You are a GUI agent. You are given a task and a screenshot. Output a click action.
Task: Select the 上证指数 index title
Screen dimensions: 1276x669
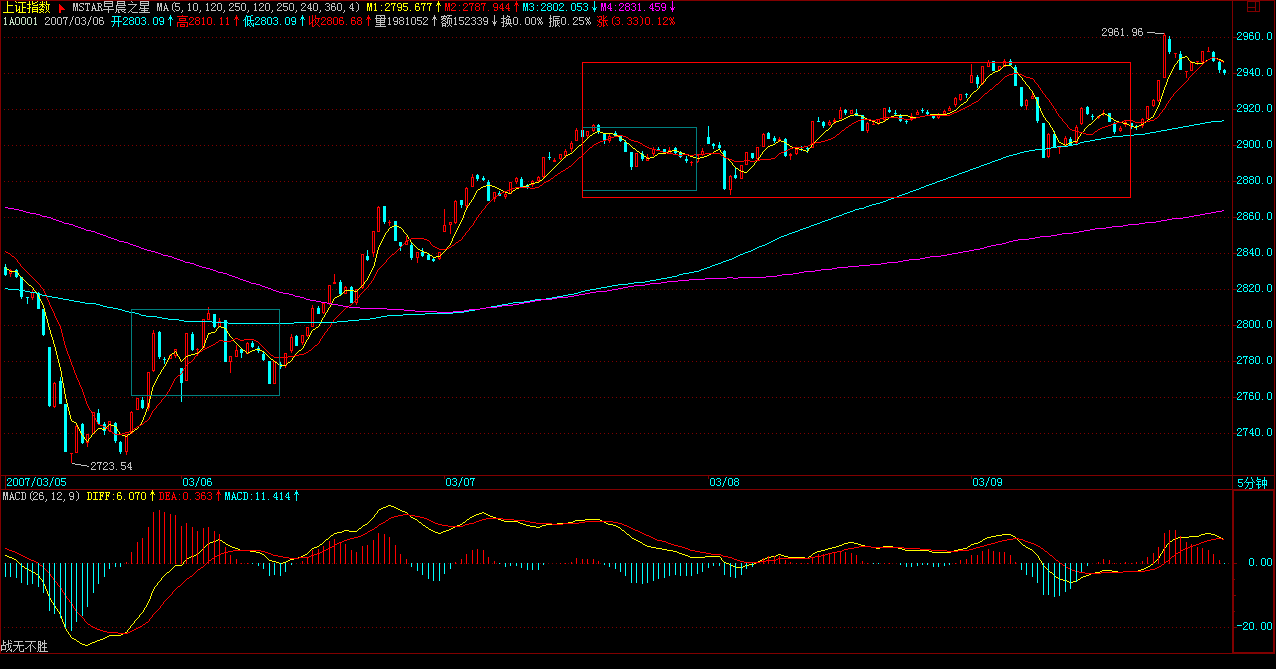click(x=26, y=7)
